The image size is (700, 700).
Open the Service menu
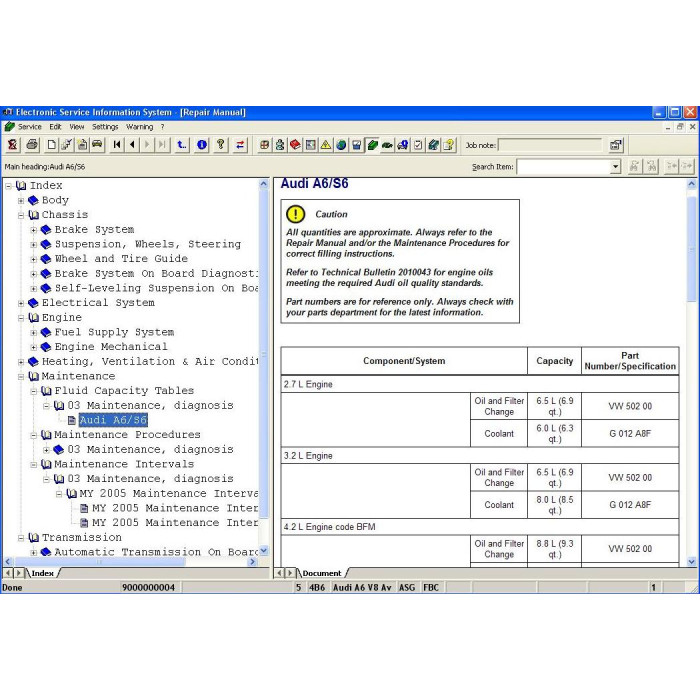pyautogui.click(x=29, y=127)
